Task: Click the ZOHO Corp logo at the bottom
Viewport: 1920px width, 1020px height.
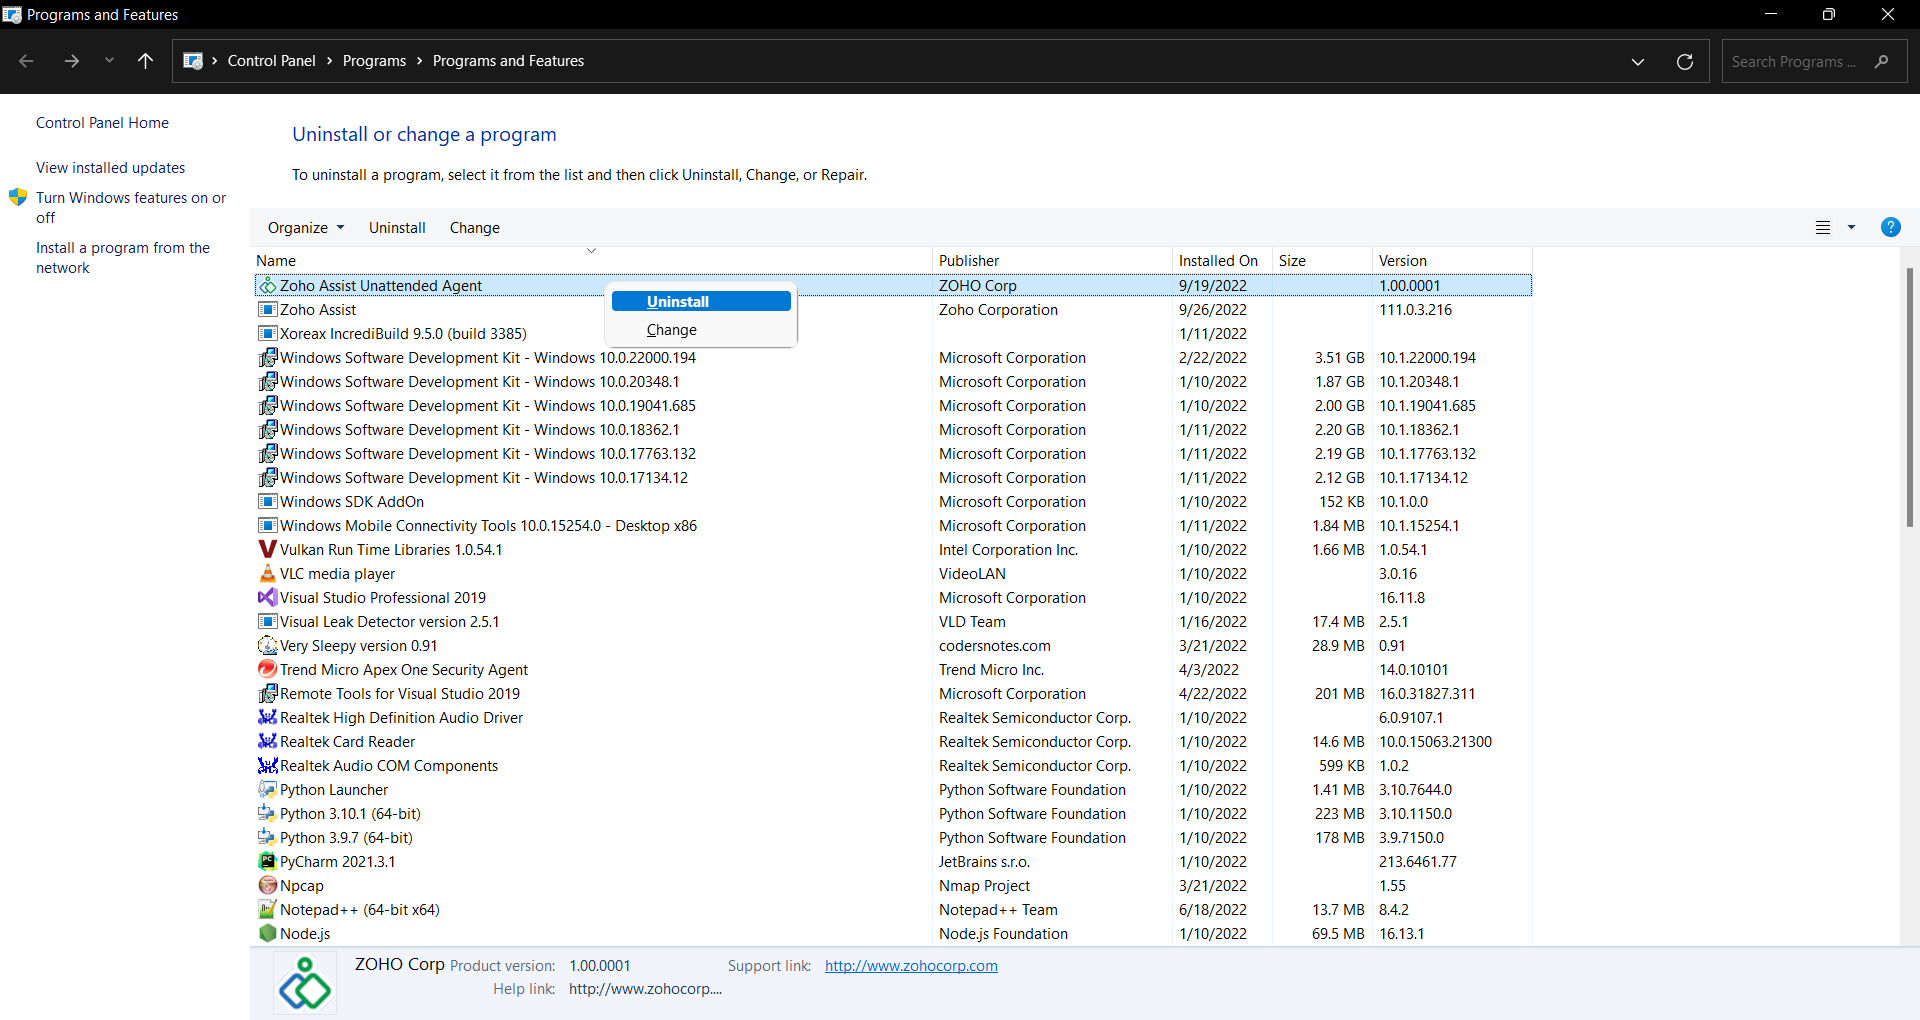Action: tap(304, 983)
